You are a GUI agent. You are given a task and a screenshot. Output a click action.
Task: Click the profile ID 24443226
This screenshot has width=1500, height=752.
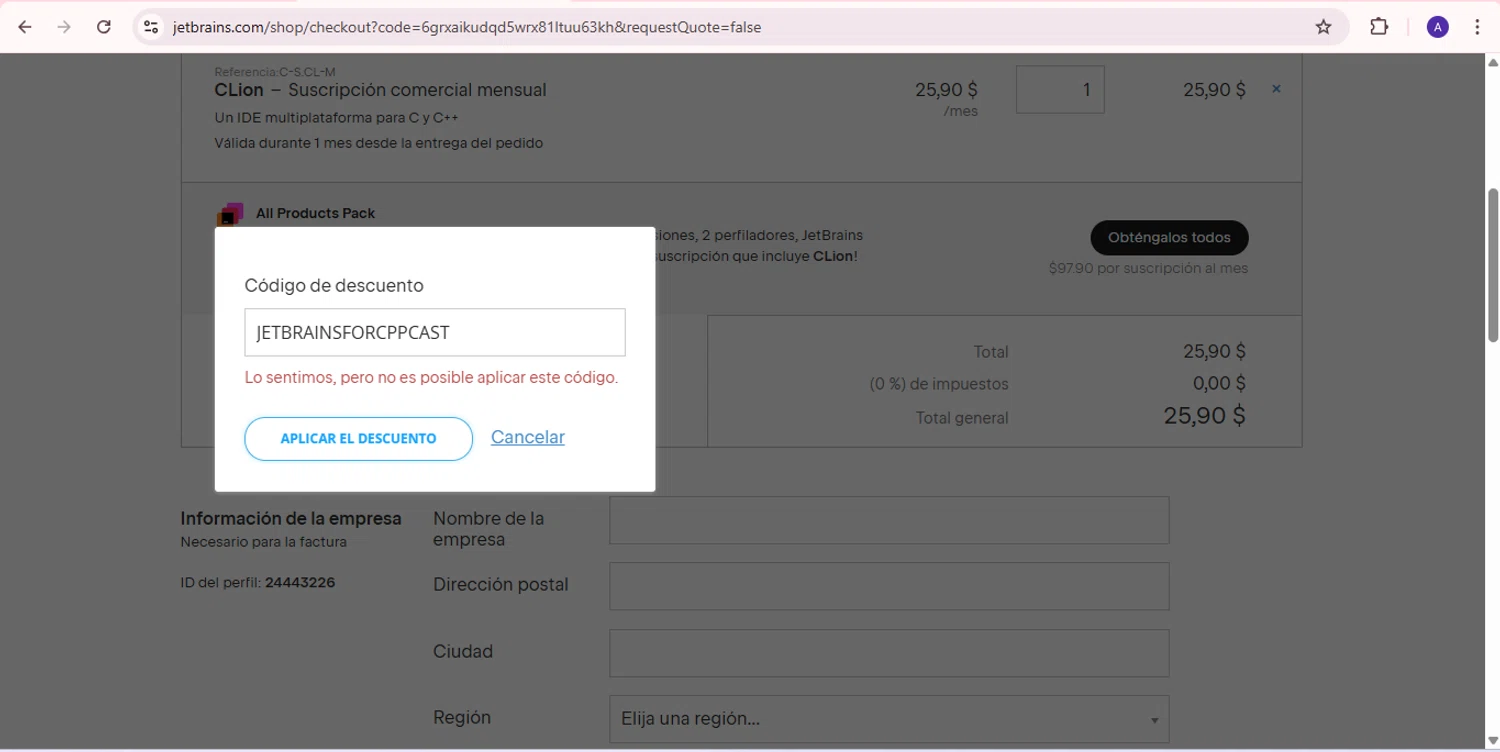tap(300, 582)
